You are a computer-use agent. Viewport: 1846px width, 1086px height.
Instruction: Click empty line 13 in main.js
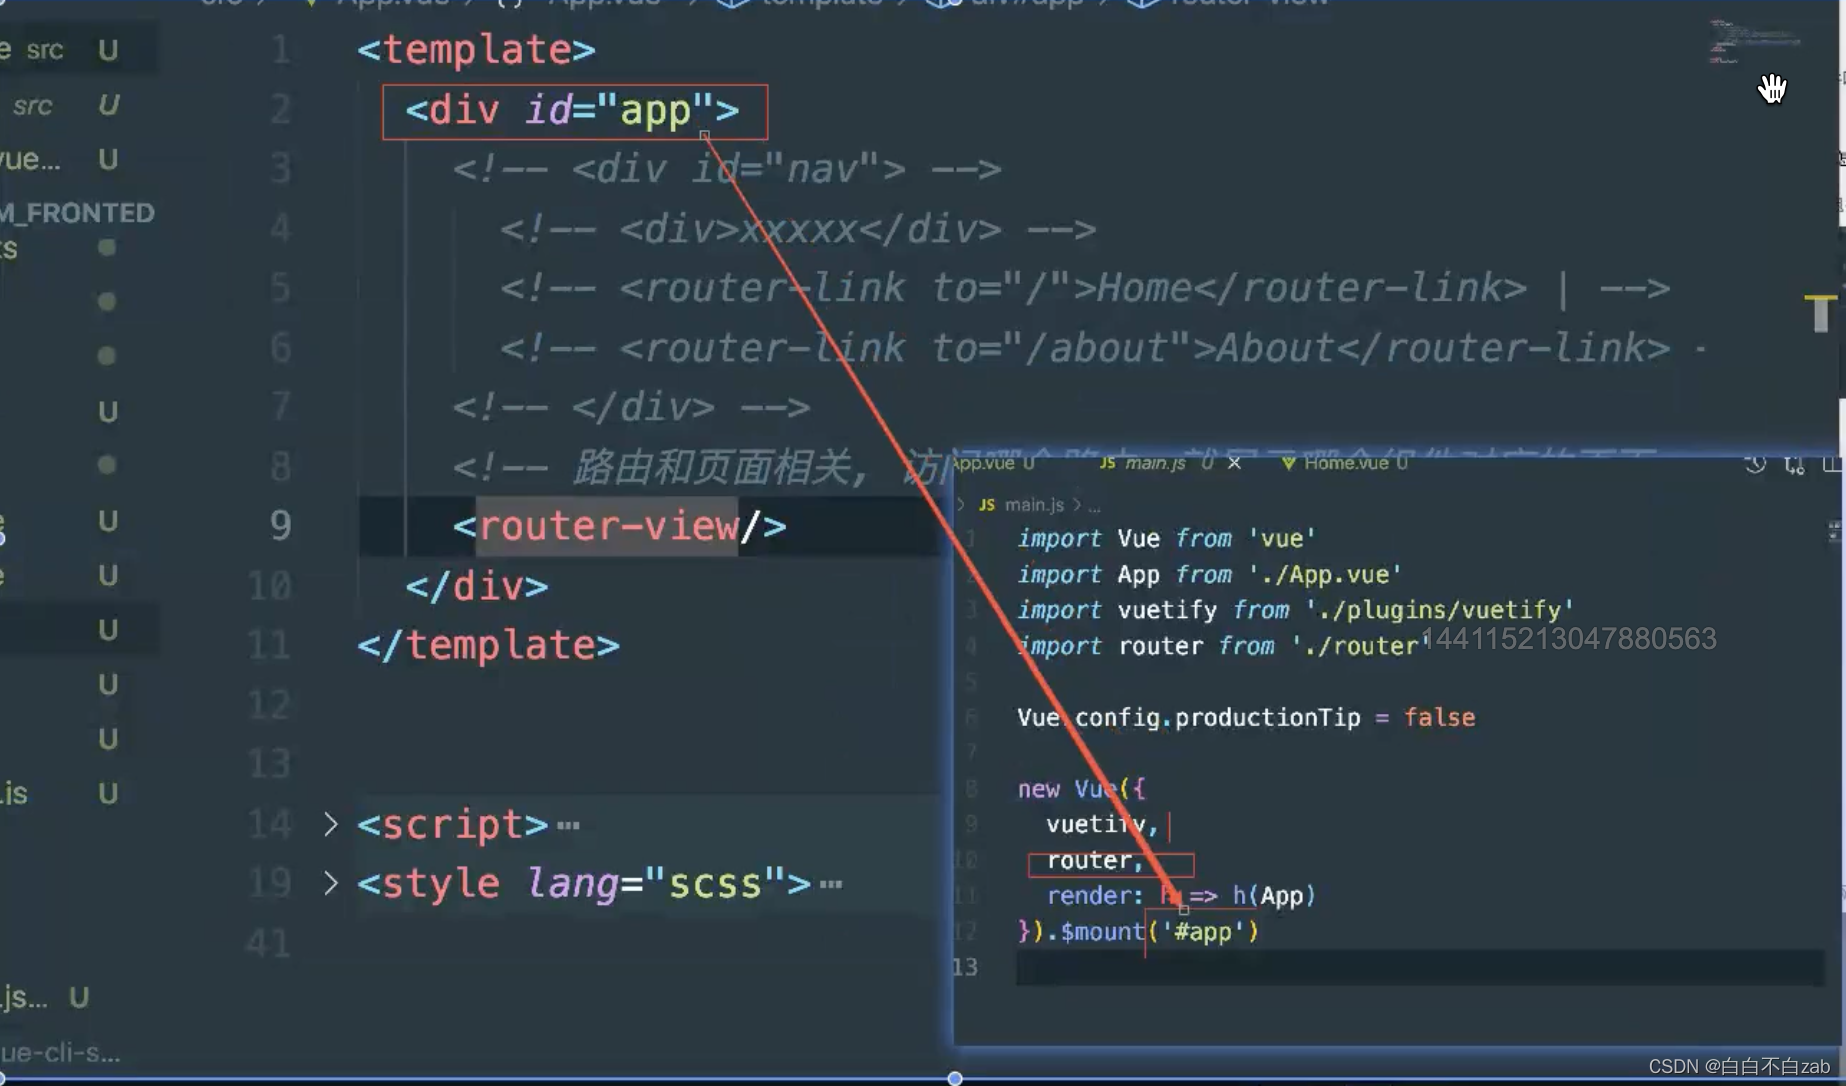(1420, 968)
